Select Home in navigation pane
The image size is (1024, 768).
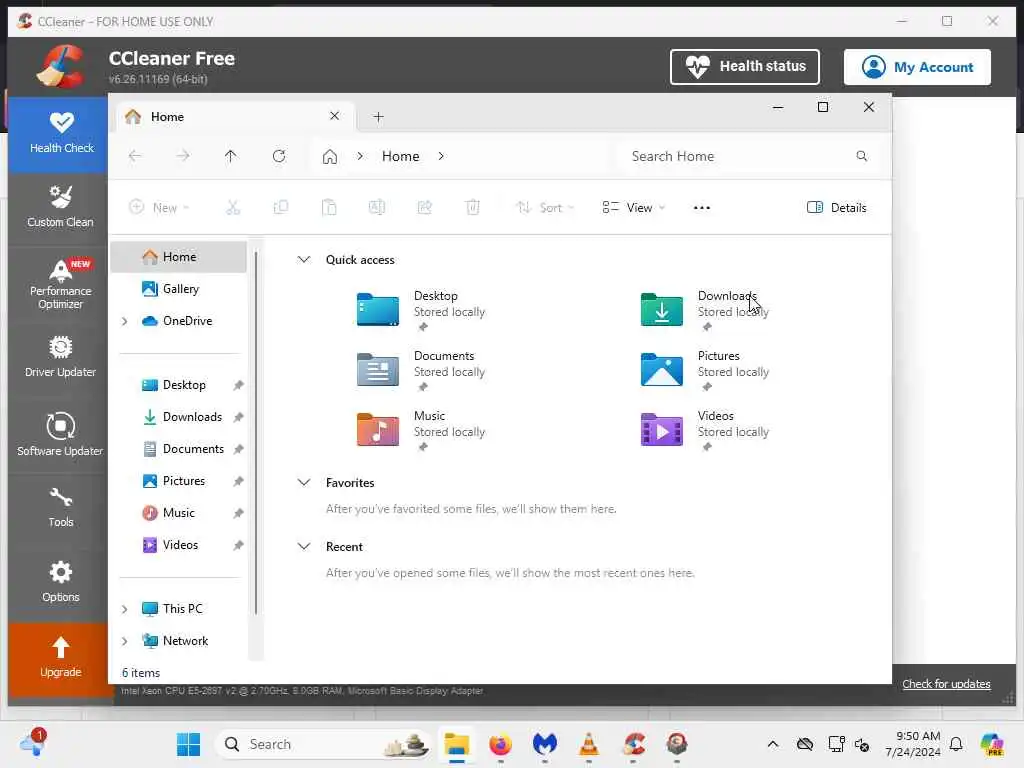(x=179, y=257)
